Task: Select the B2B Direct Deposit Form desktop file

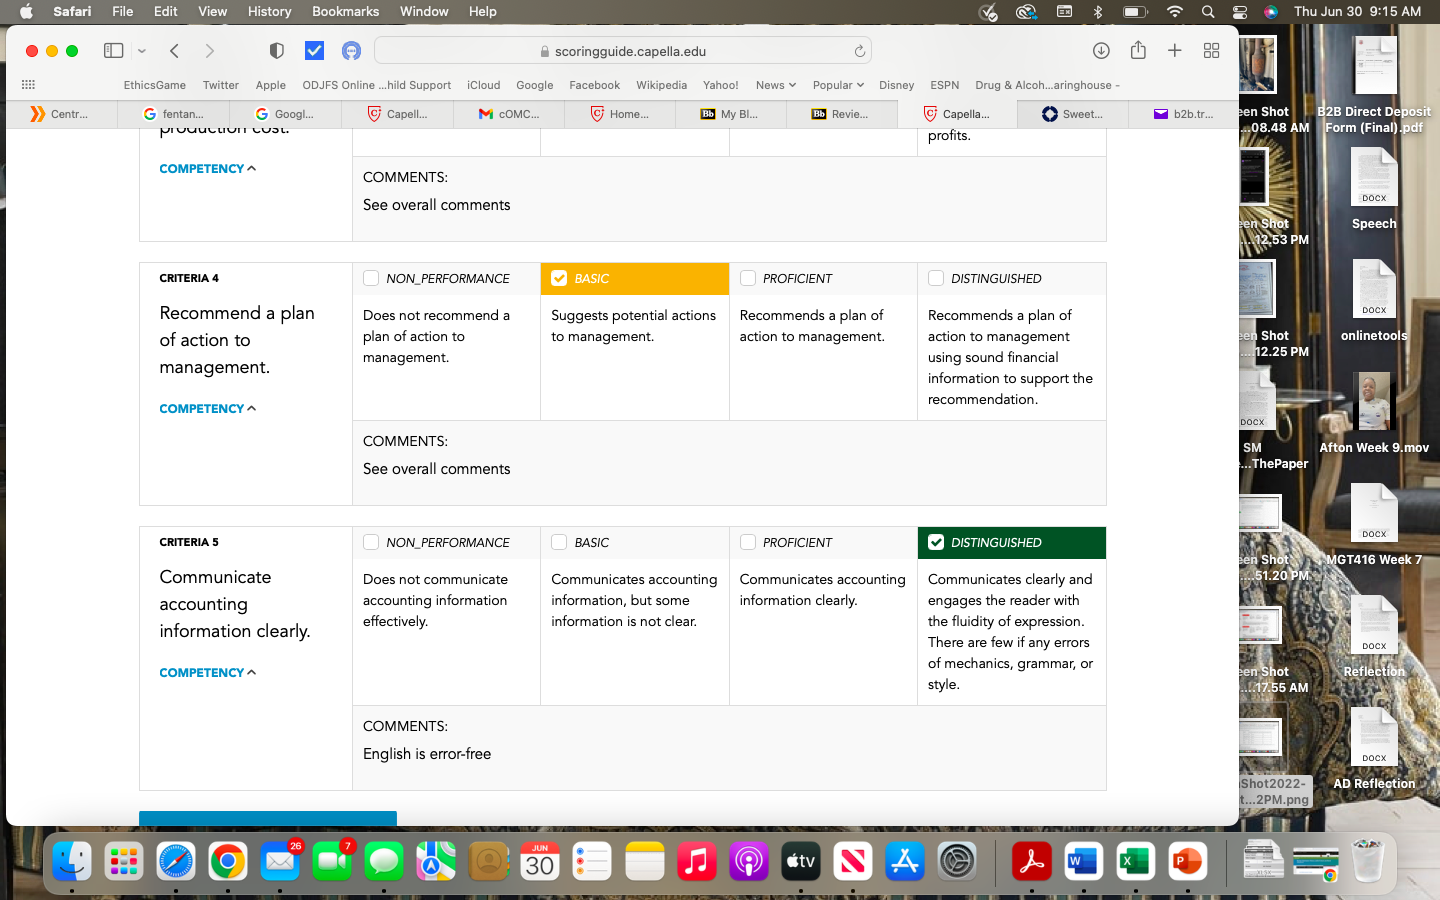Action: (1374, 86)
